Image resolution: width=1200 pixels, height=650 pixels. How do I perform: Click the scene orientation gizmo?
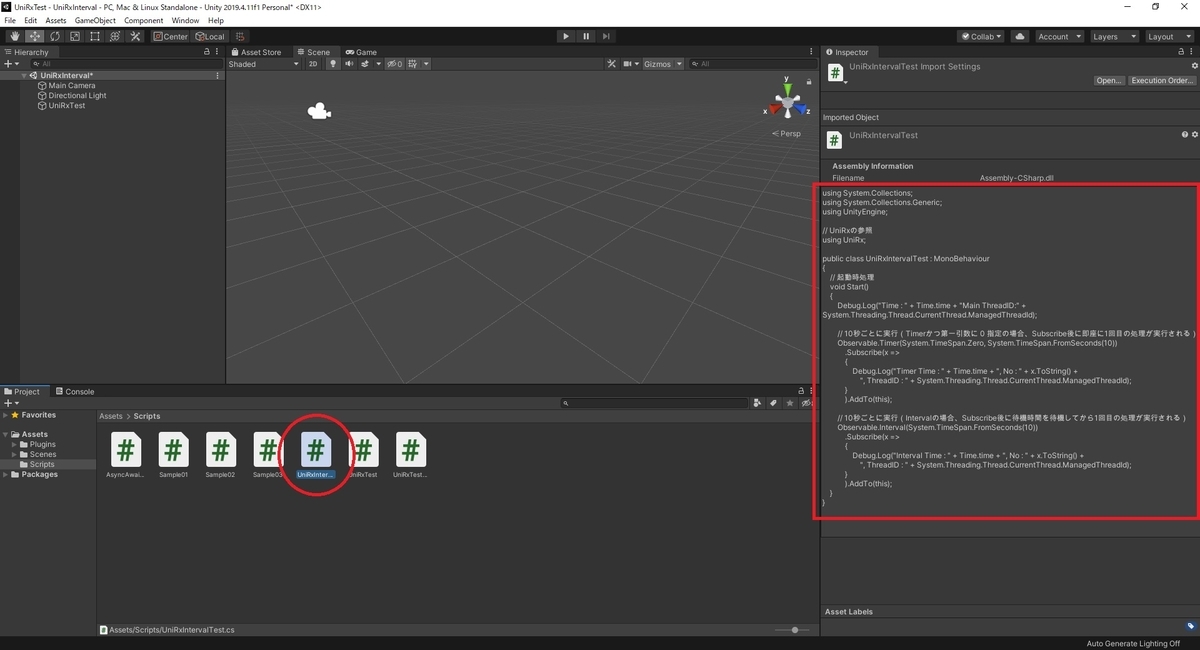click(x=788, y=102)
